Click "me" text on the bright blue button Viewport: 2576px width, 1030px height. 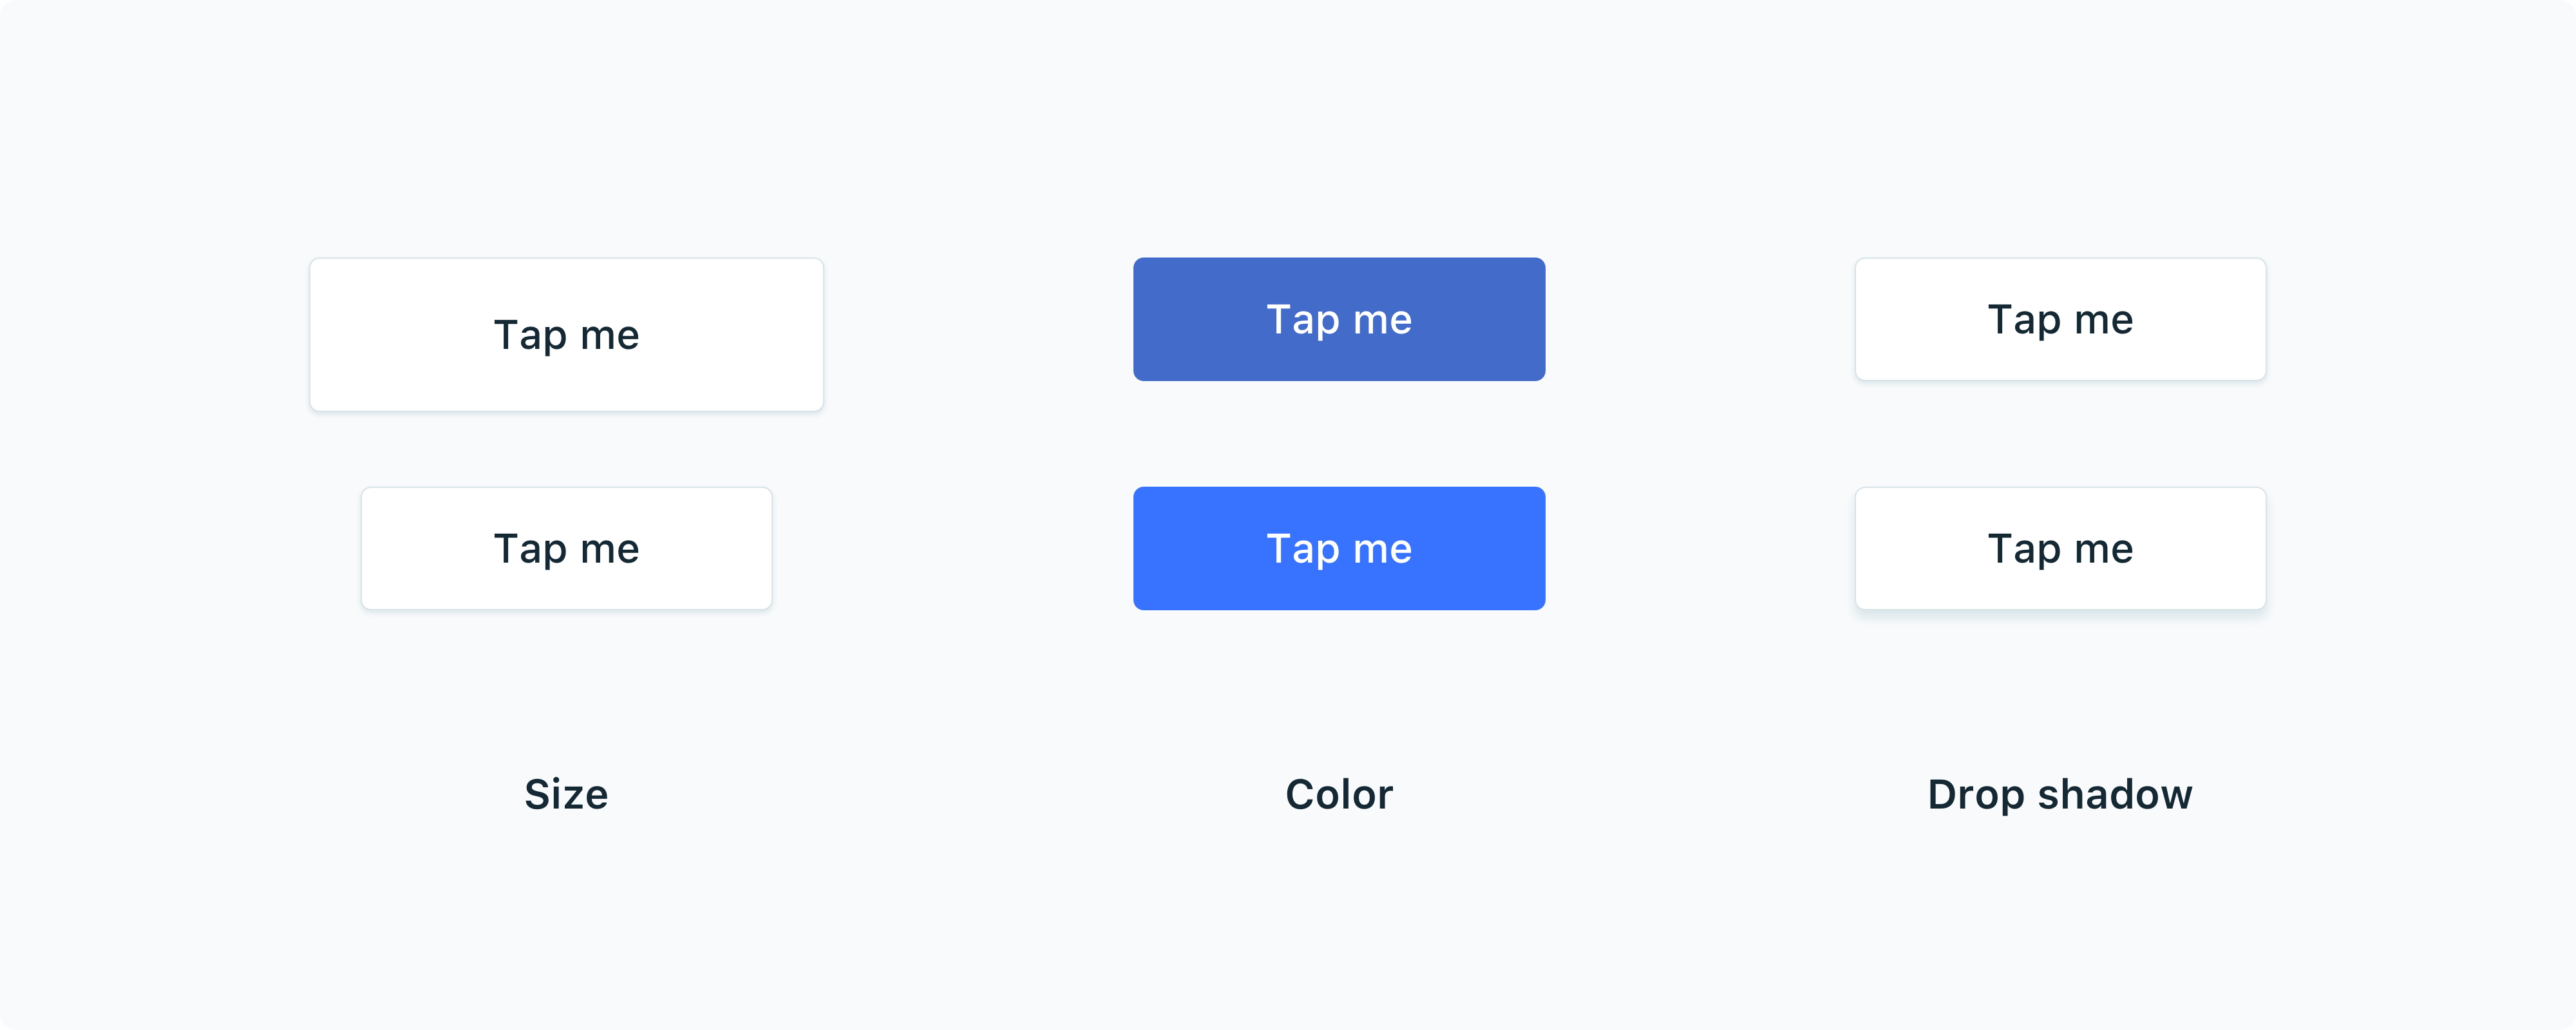pyautogui.click(x=1382, y=550)
